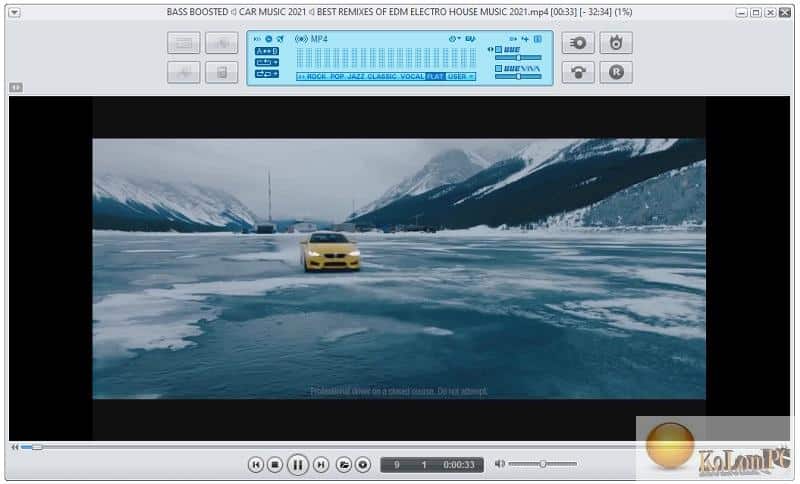
Task: Enable the BBE ViVA checkbox
Action: tap(498, 68)
